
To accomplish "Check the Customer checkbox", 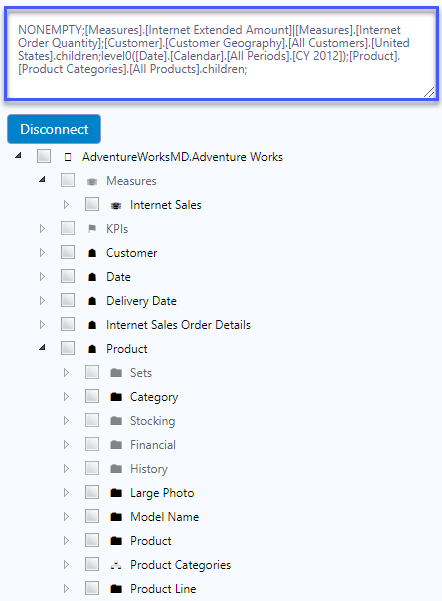I will click(68, 252).
